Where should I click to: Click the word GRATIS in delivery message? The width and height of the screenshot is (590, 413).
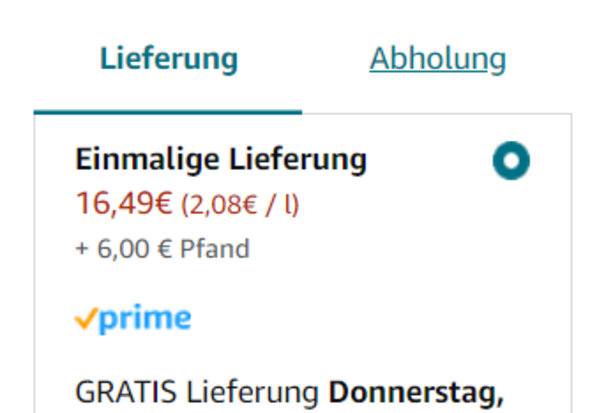point(126,392)
